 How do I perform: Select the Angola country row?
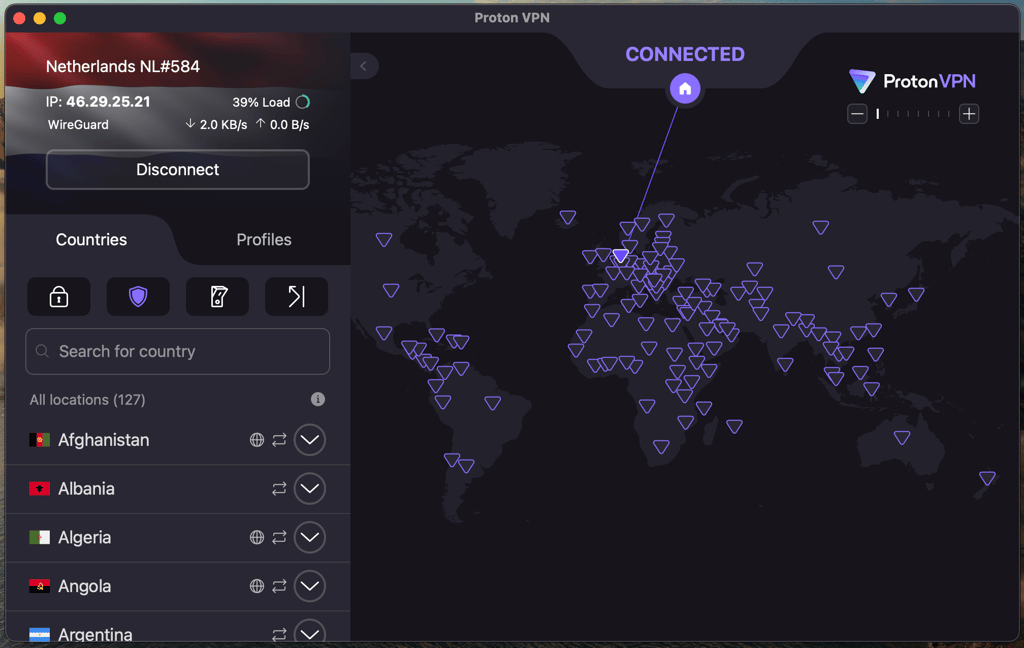click(178, 587)
